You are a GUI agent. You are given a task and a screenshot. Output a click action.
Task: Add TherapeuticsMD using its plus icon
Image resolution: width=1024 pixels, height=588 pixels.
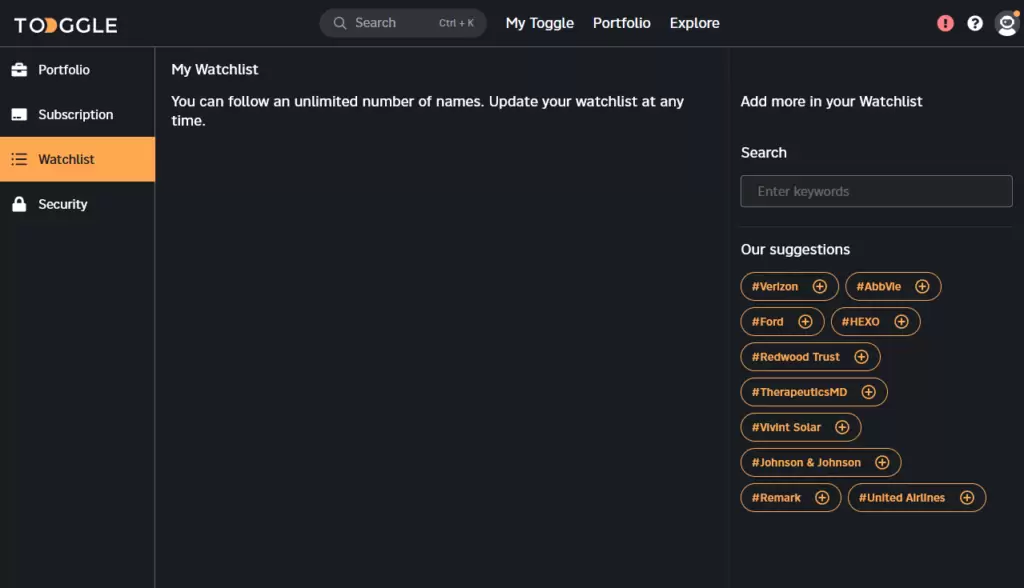[869, 392]
